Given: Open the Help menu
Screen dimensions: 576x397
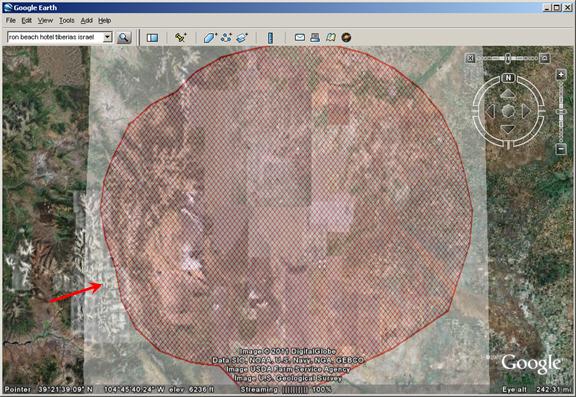Looking at the screenshot, I should pos(104,21).
